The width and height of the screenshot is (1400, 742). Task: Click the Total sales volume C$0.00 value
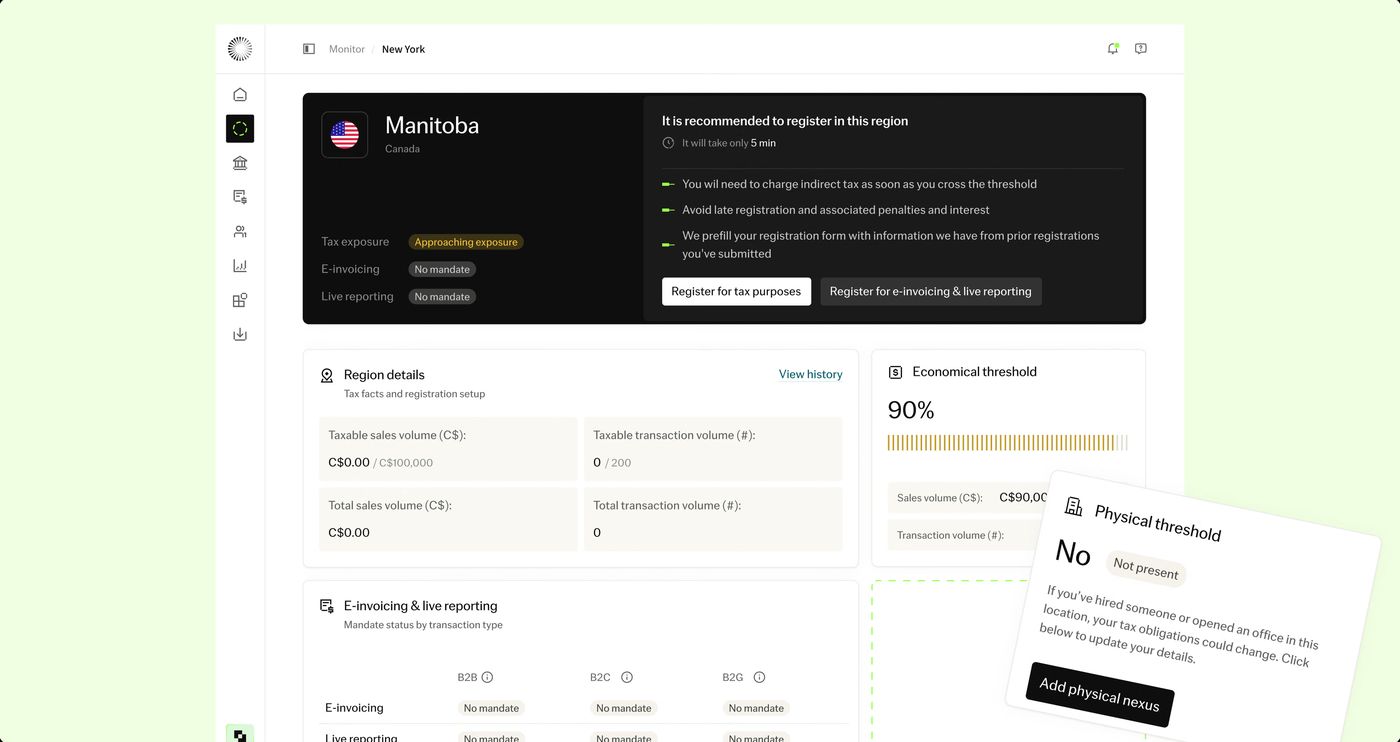click(x=349, y=533)
